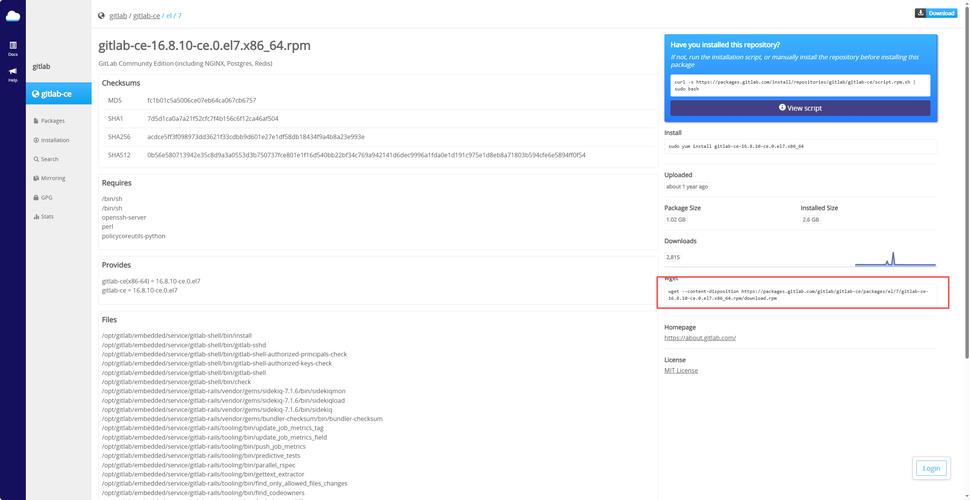Click the gitlab-shell-authorized-principals-check file path
Screen dimensions: 970x500
pyautogui.click(x=225, y=354)
